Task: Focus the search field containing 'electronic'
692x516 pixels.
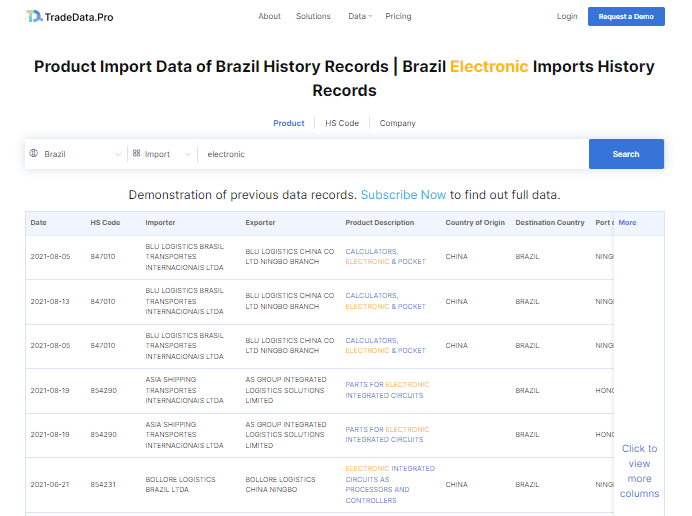Action: point(393,154)
